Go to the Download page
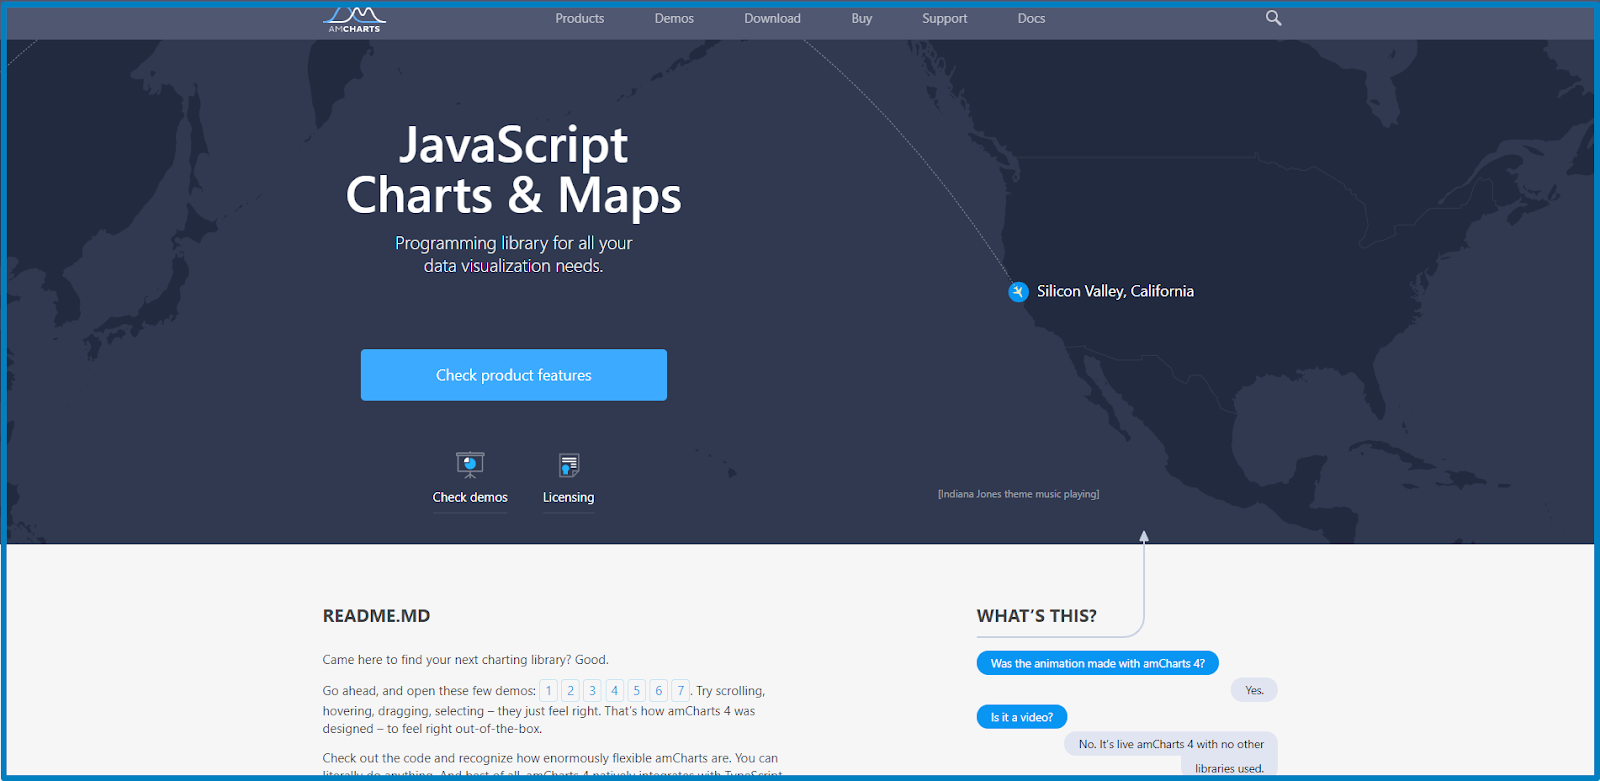The width and height of the screenshot is (1600, 781). point(772,19)
